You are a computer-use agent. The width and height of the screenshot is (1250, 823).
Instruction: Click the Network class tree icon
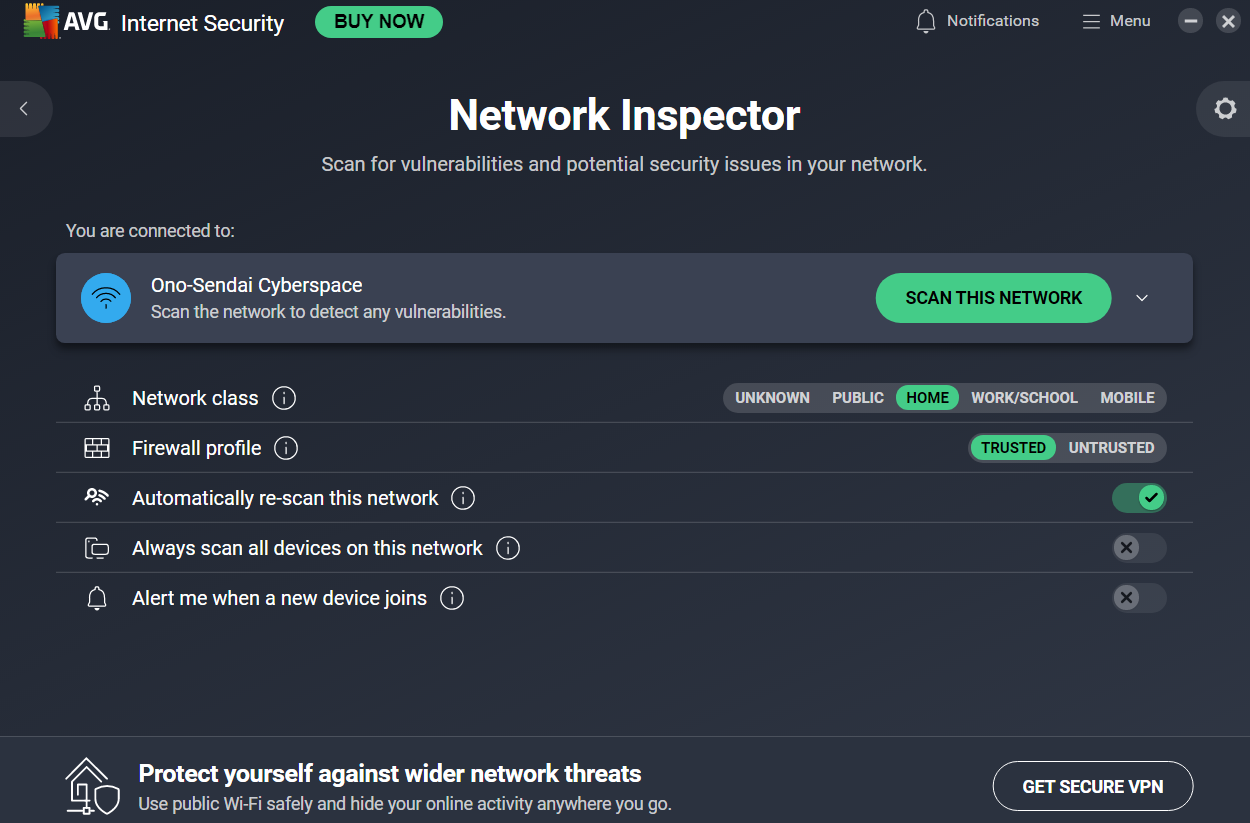pyautogui.click(x=97, y=398)
